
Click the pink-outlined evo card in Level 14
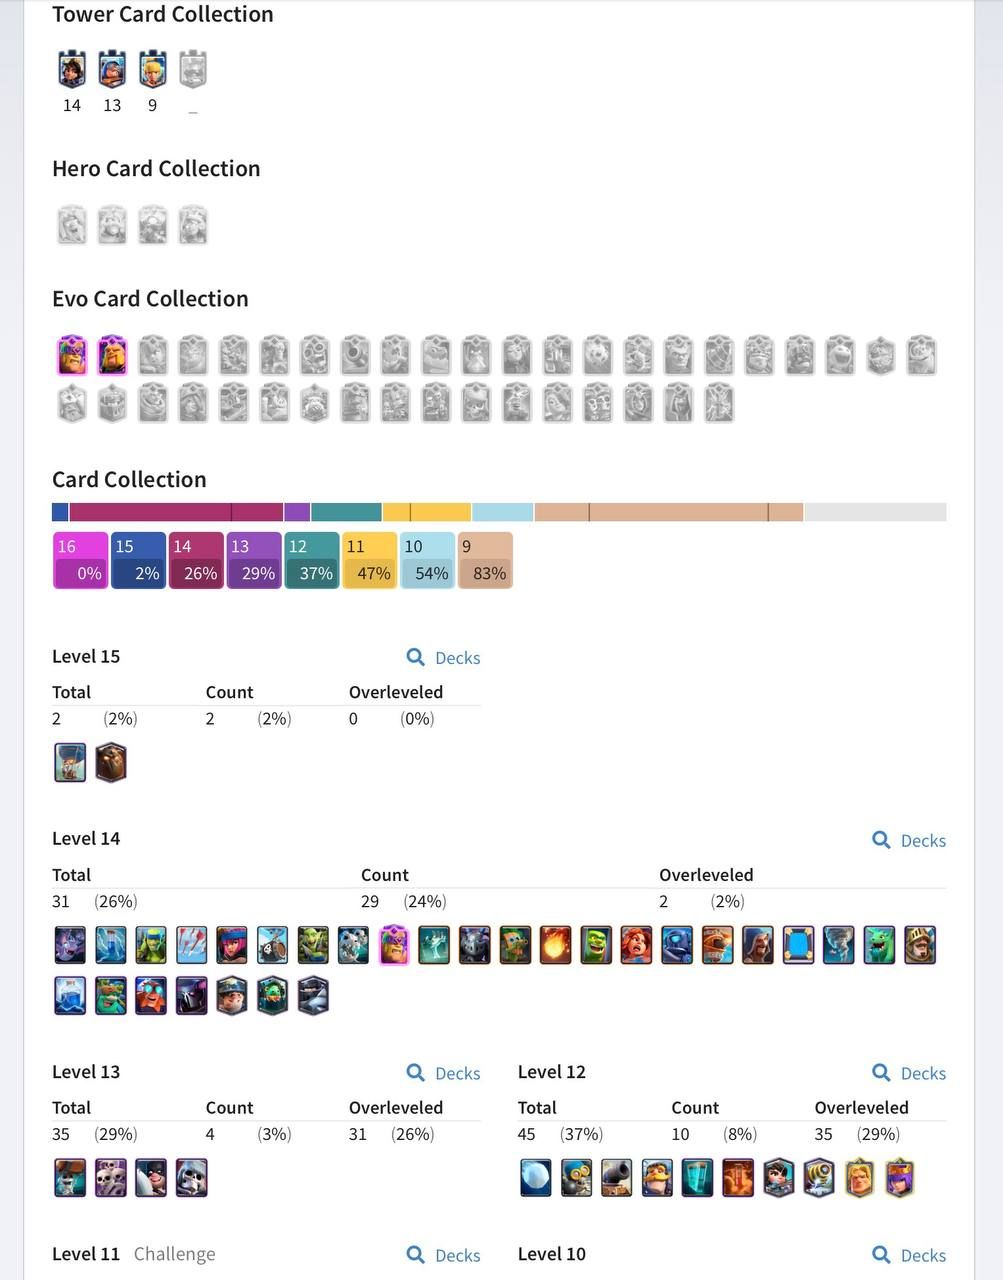coord(394,945)
